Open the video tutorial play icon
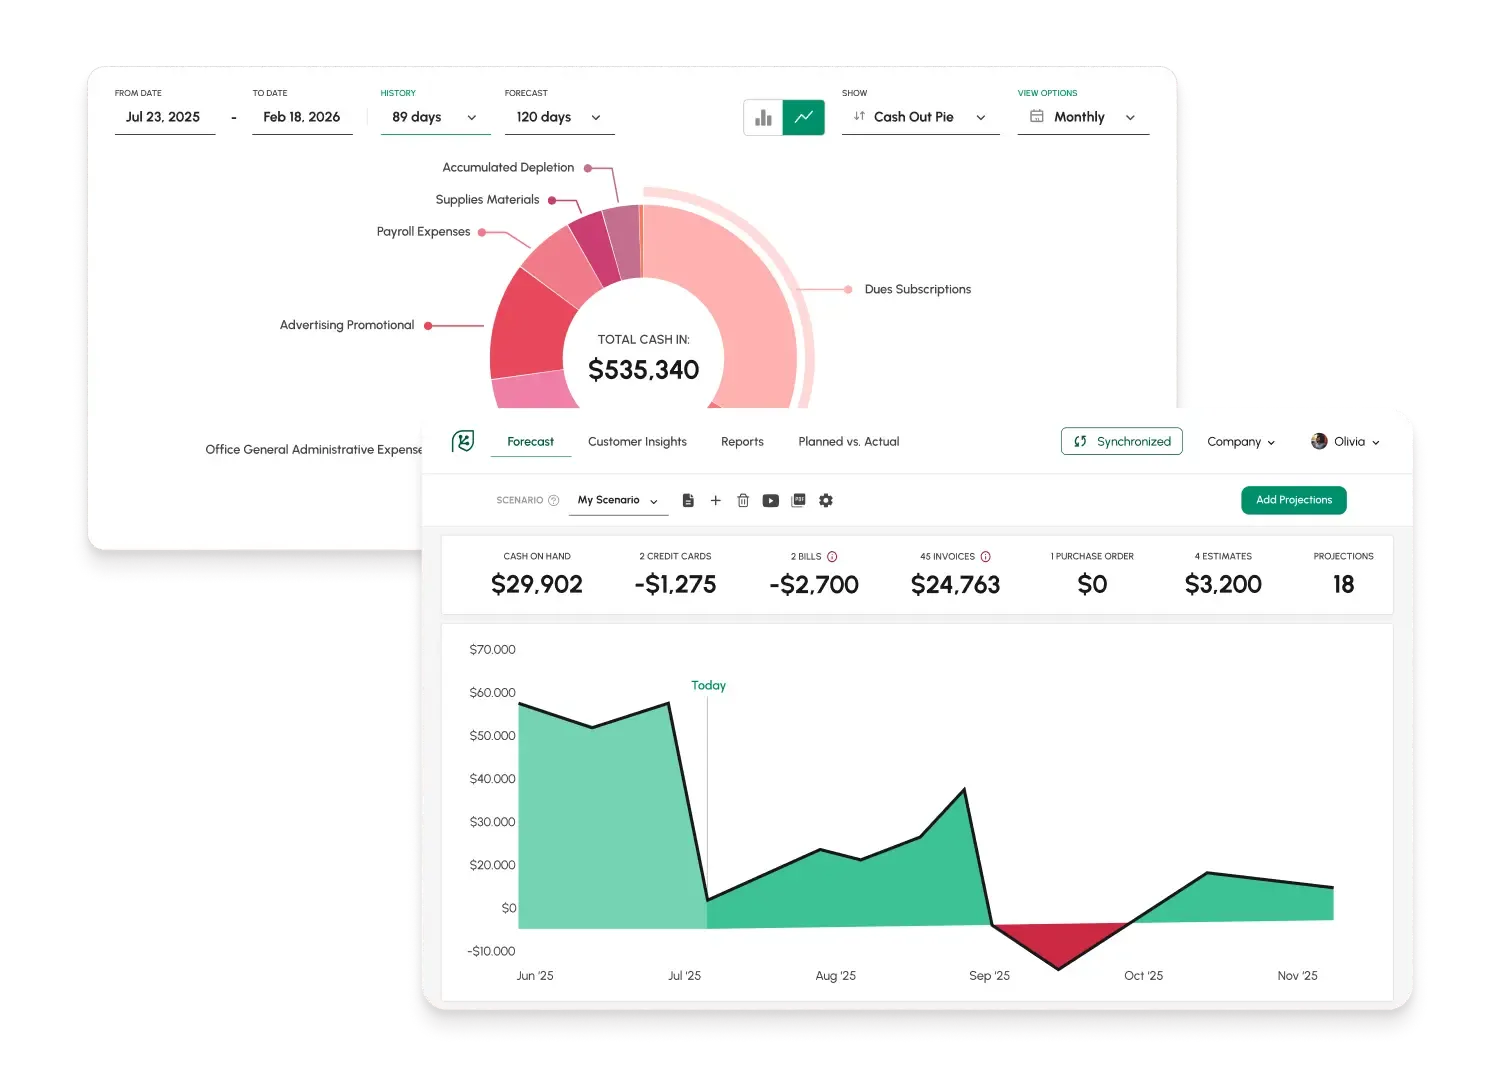Screen dimensions: 1500x1071 (x=771, y=500)
